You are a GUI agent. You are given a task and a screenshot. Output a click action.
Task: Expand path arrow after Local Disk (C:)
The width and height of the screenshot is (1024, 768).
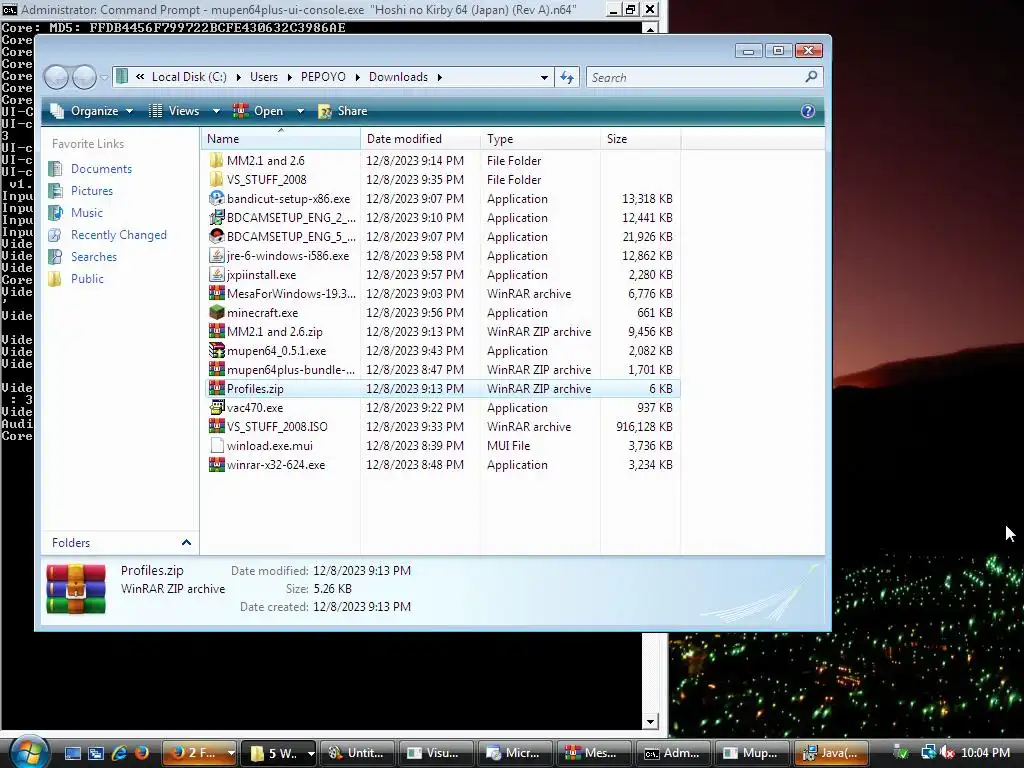tap(238, 77)
